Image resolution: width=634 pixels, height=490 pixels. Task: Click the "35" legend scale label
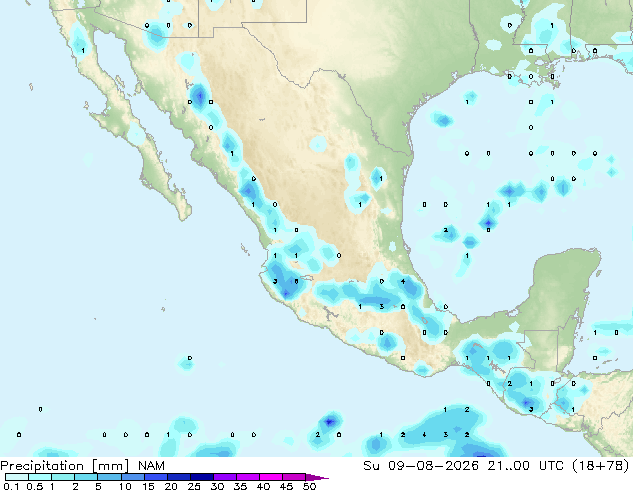click(240, 486)
